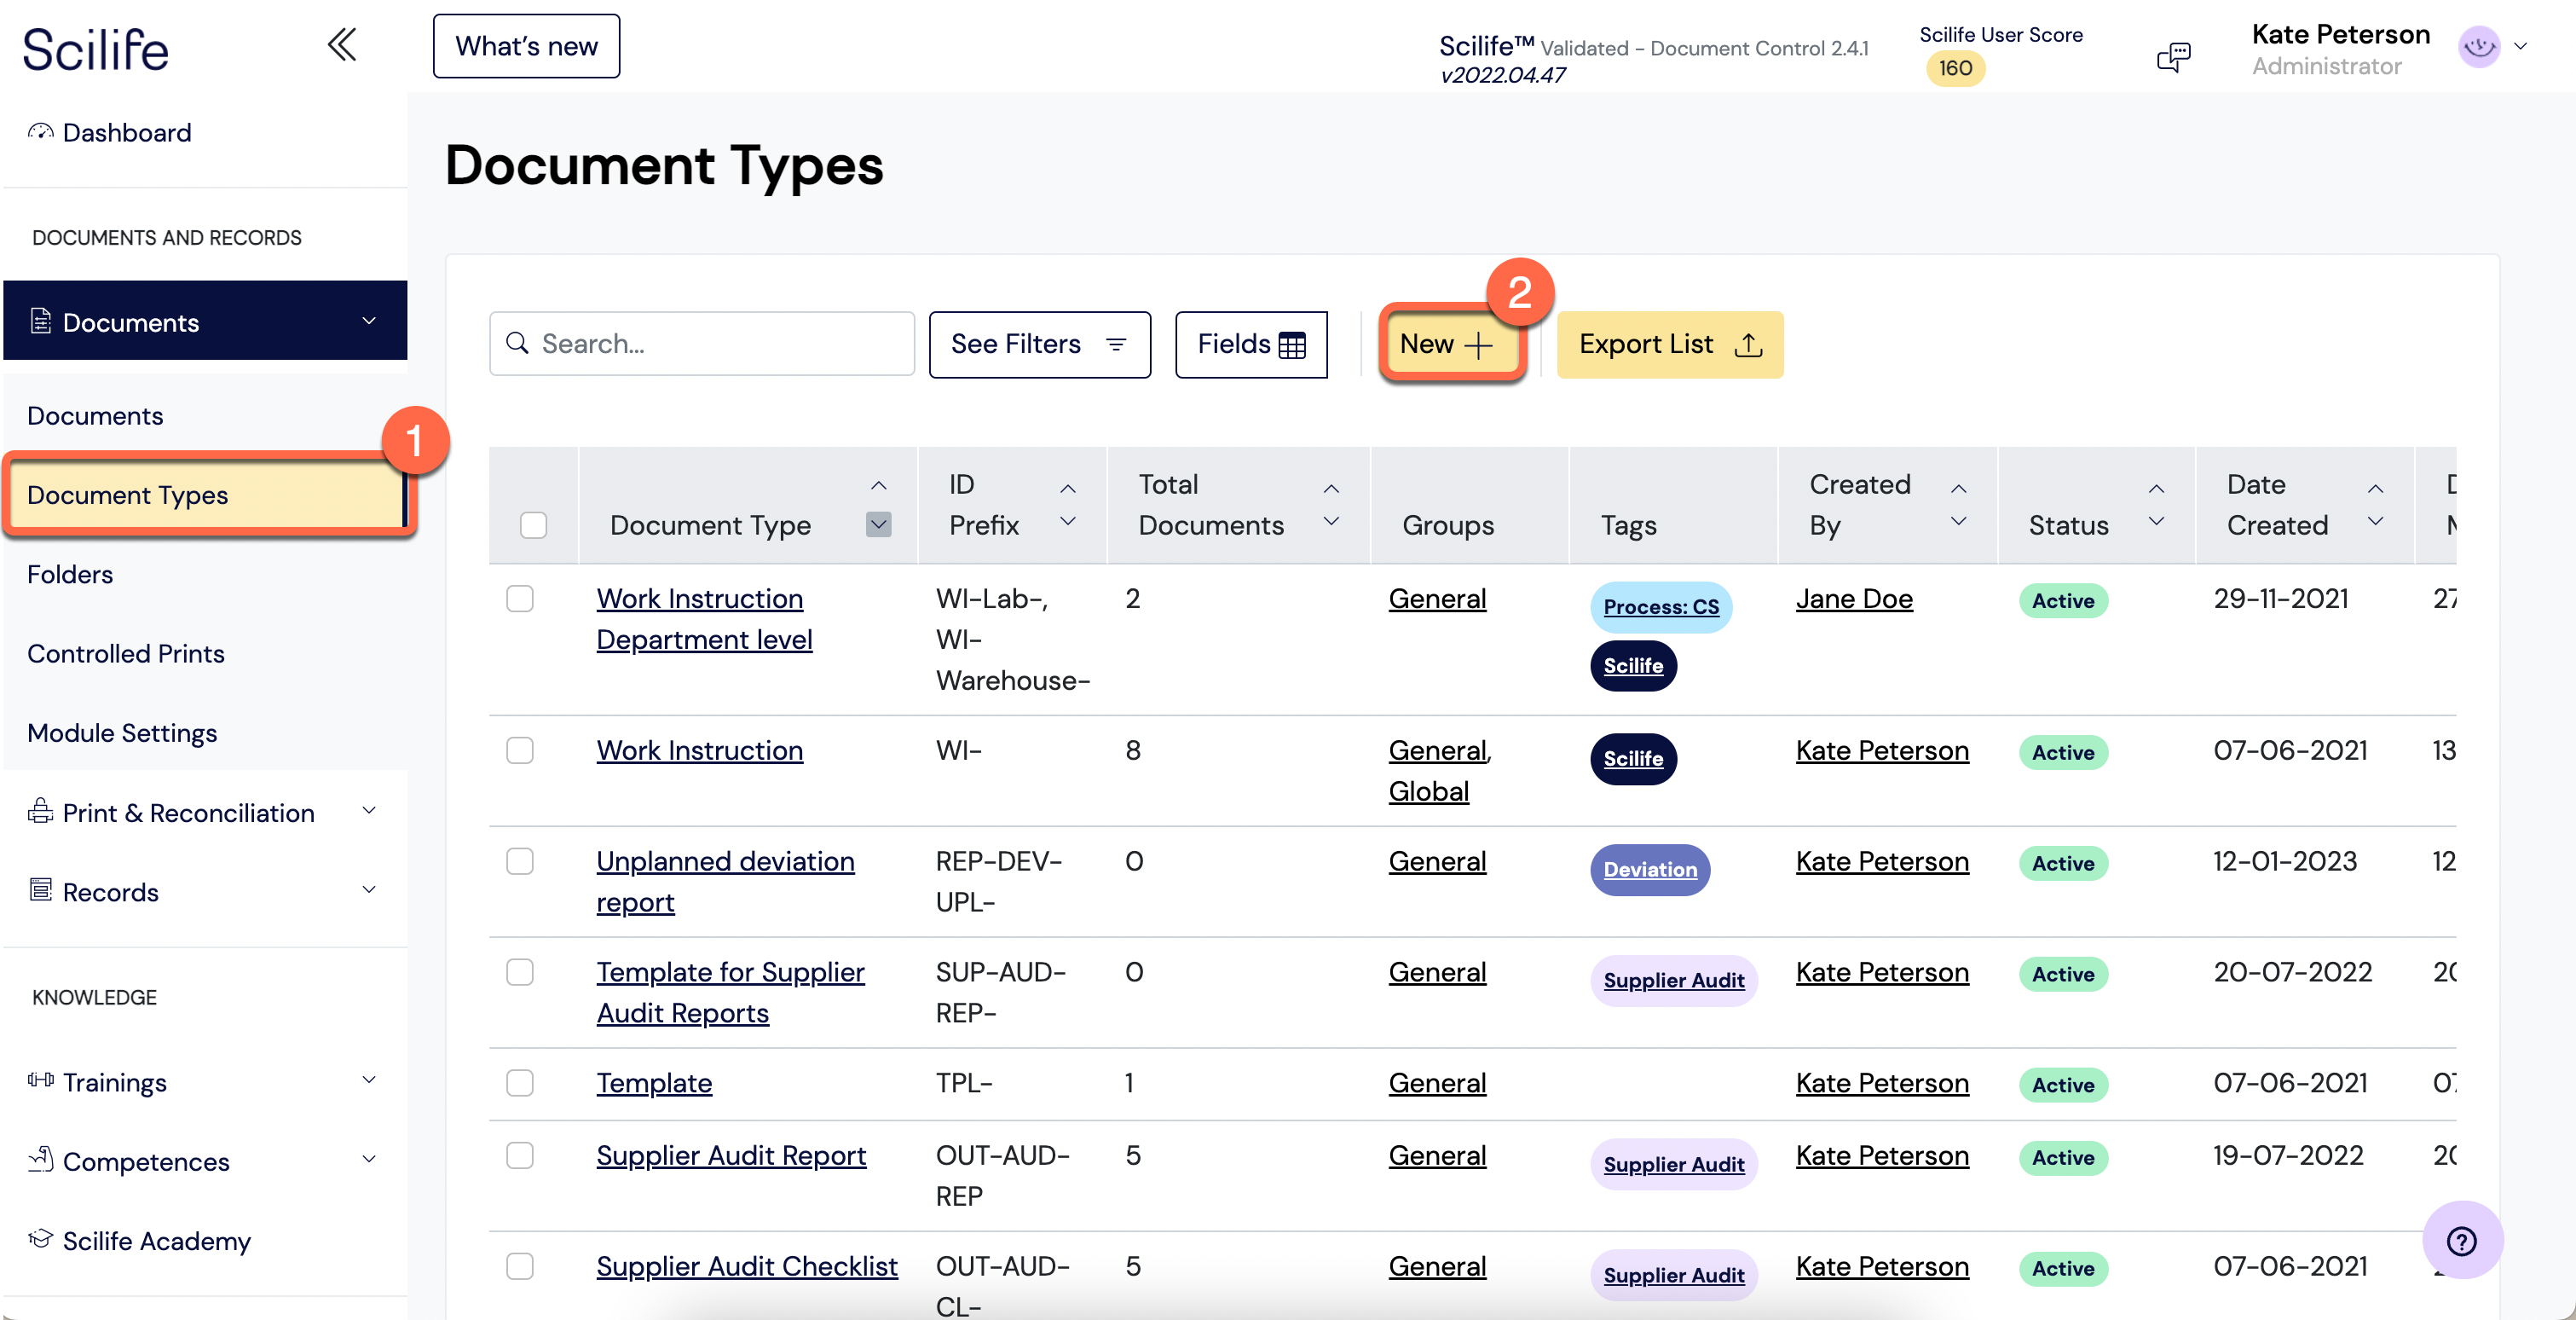Click the Scilife logo
This screenshot has width=2576, height=1320.
pos(96,49)
